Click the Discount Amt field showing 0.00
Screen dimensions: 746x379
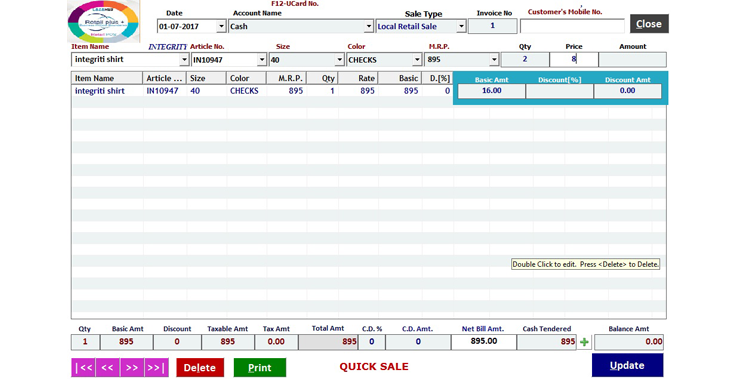point(628,91)
